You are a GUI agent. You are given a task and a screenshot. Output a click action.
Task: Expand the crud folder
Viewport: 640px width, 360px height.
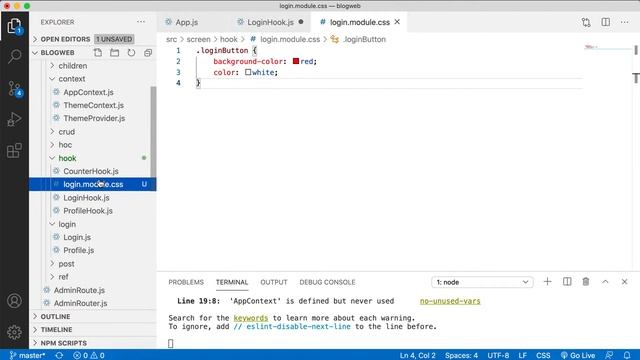coord(66,132)
